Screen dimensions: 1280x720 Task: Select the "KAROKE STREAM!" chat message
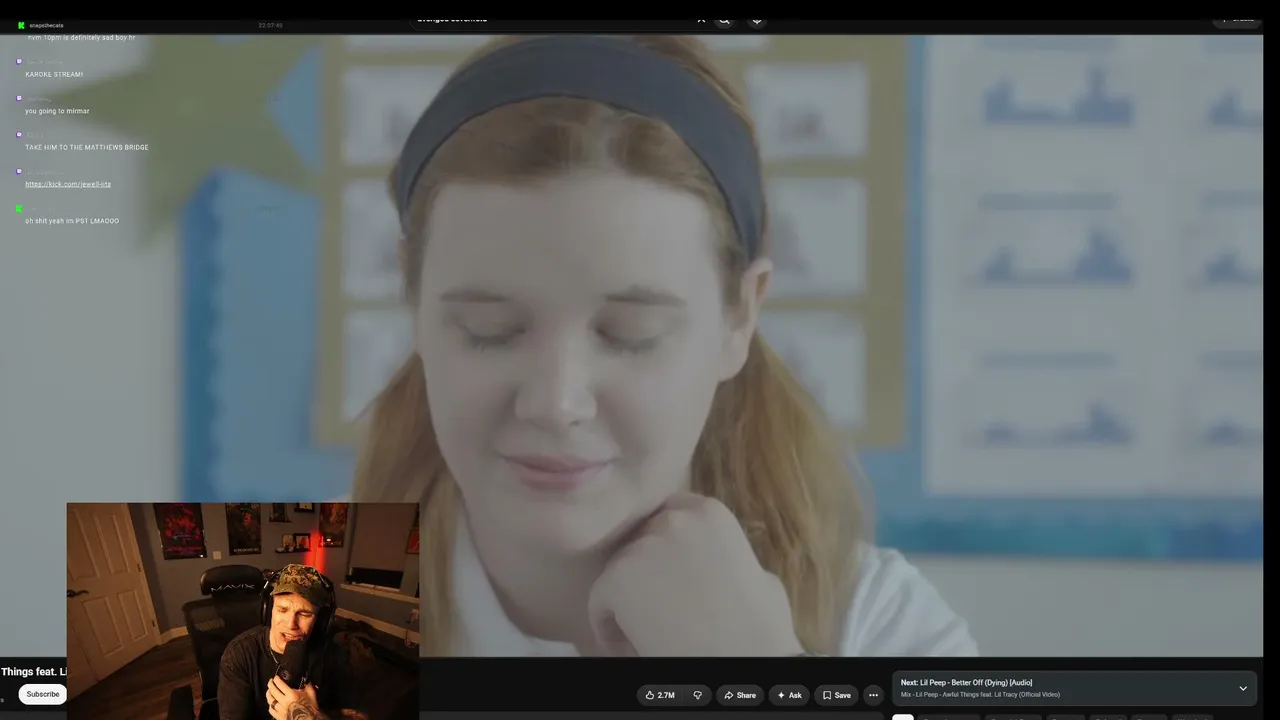[x=54, y=74]
